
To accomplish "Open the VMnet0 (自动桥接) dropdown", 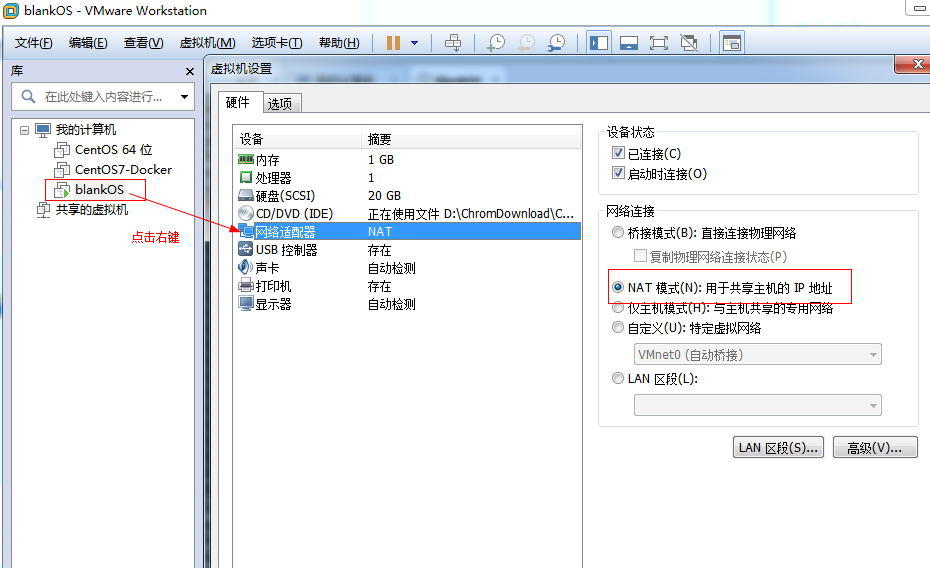I will (x=757, y=355).
